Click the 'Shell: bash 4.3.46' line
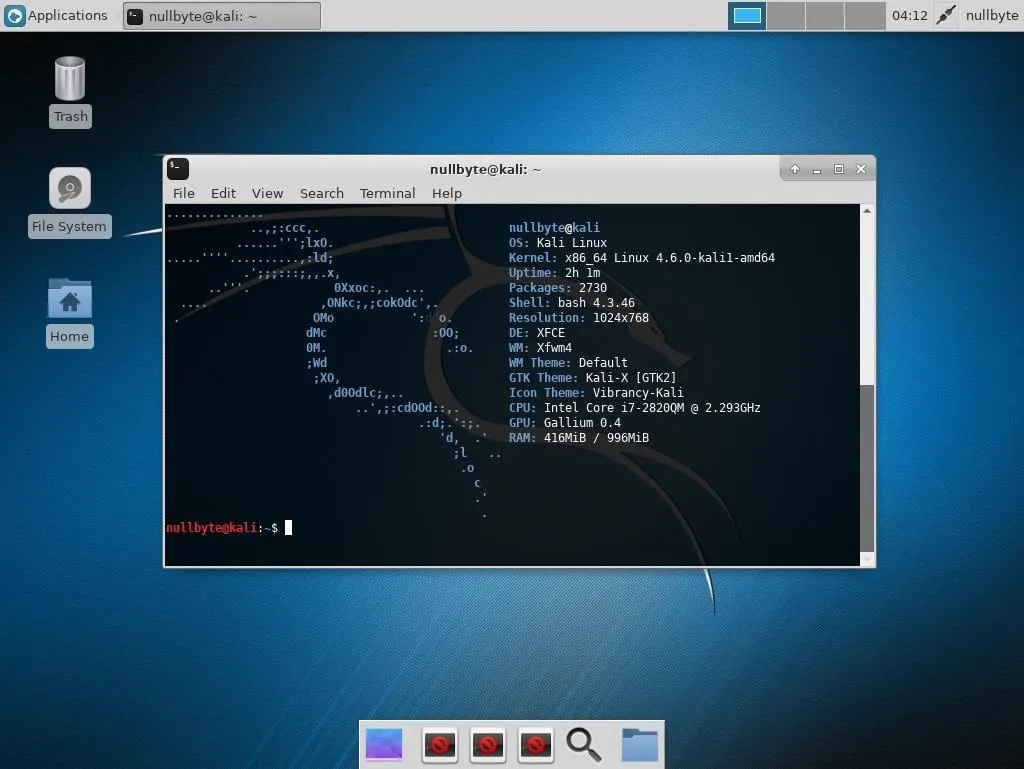This screenshot has width=1024, height=769. 571,303
